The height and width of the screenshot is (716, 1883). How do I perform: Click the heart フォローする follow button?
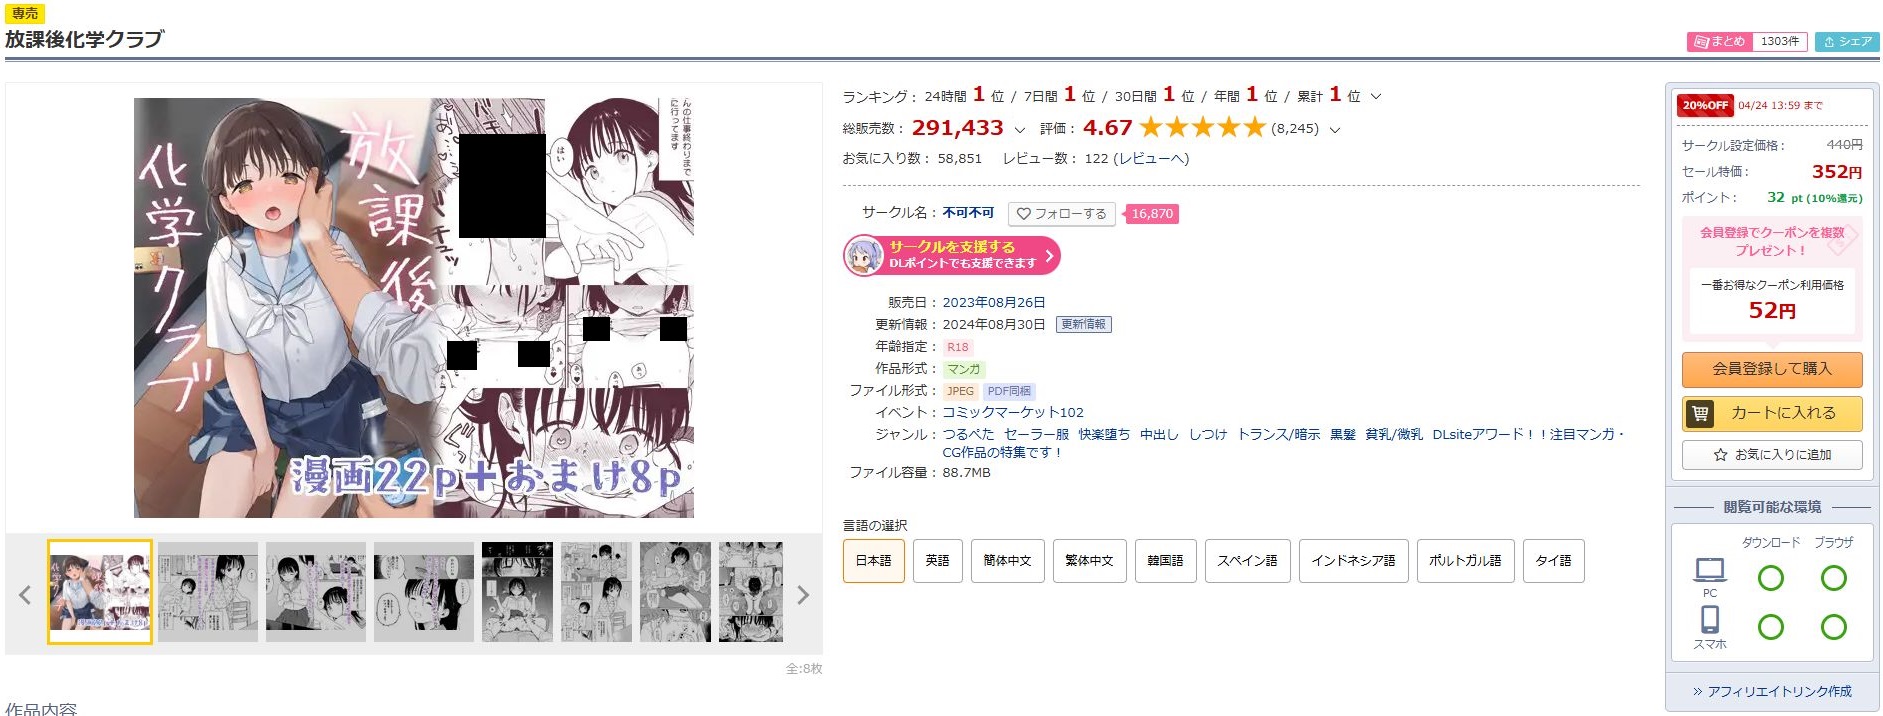[x=1062, y=214]
